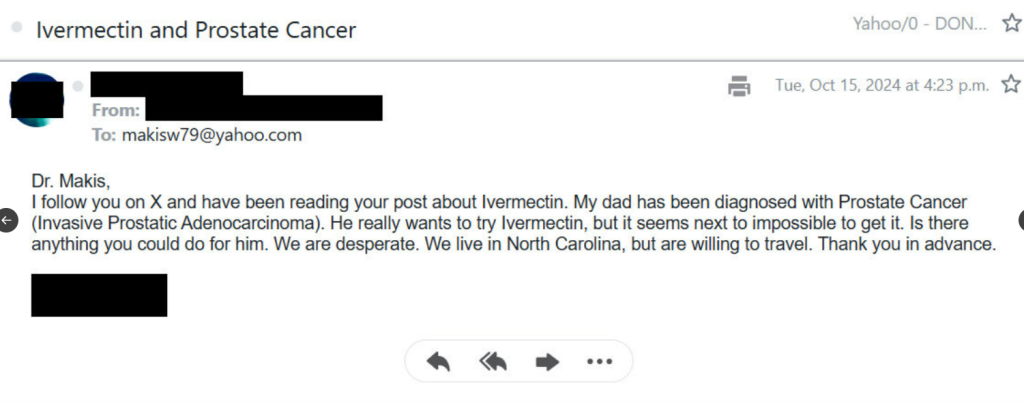Print this email using the printer icon
The width and height of the screenshot is (1024, 403).
[x=739, y=86]
